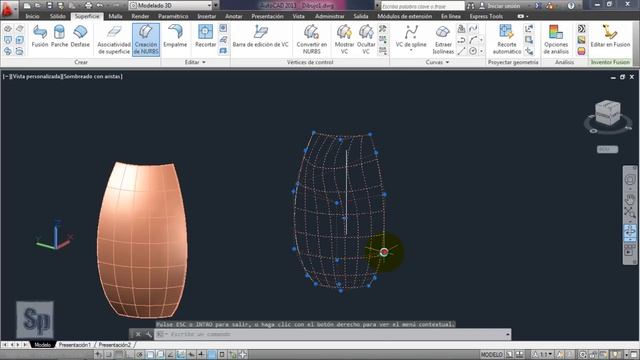Click the Proyectar geometría panel label
This screenshot has height=360, width=640.
[513, 62]
